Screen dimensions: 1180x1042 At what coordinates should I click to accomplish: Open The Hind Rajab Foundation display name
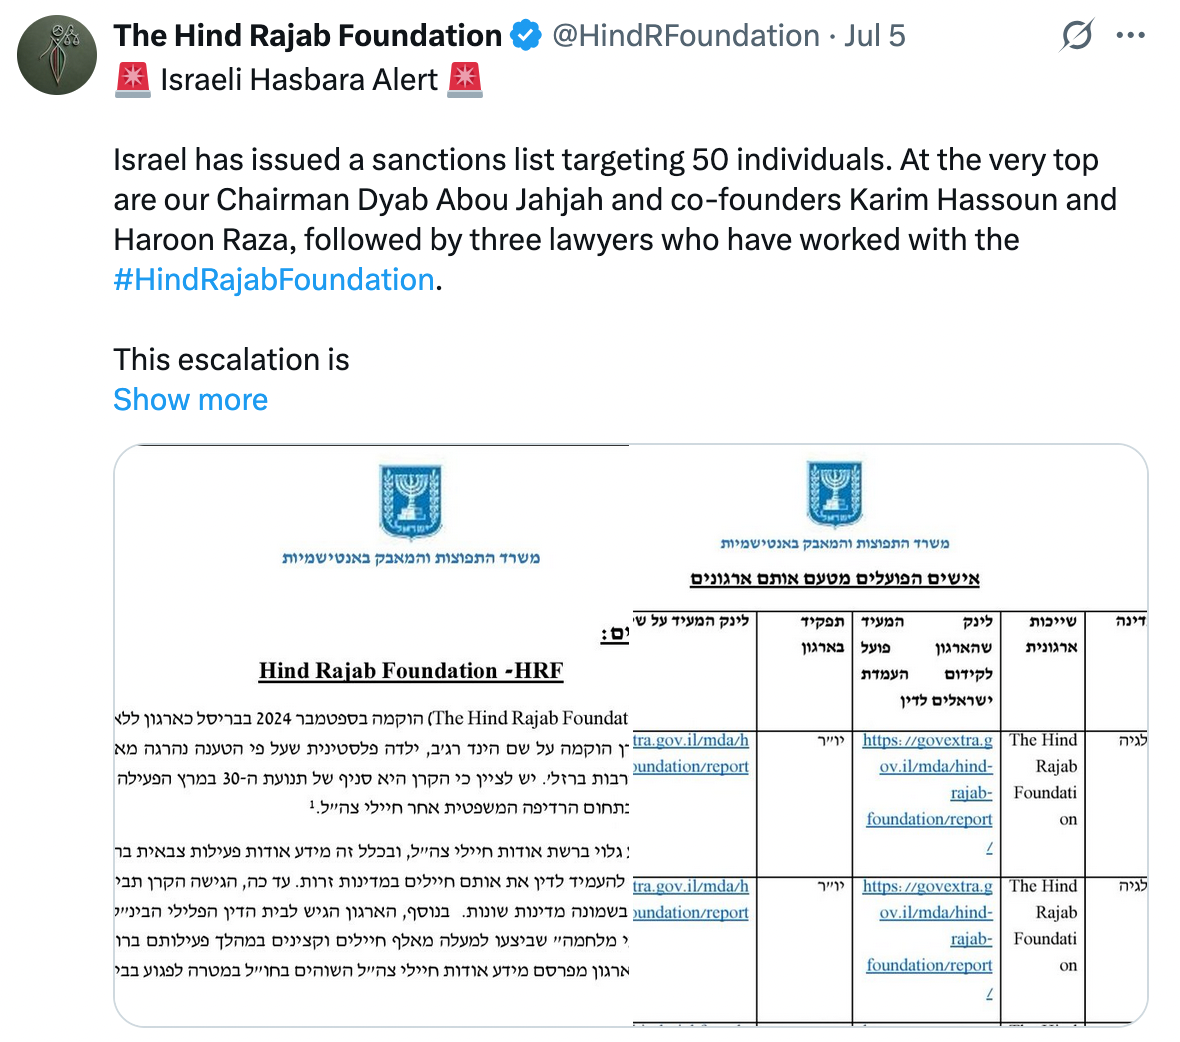click(308, 35)
